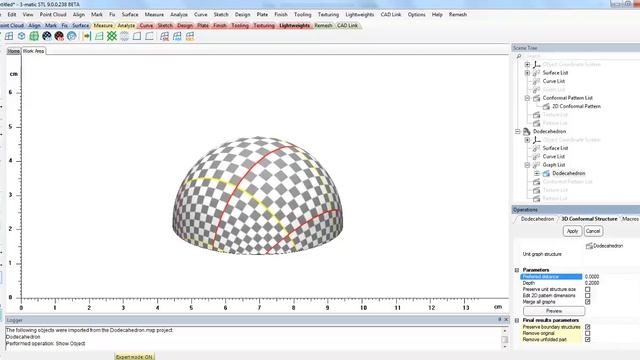Collapse Final results parameters section
This screenshot has height=360, width=640.
[x=517, y=320]
